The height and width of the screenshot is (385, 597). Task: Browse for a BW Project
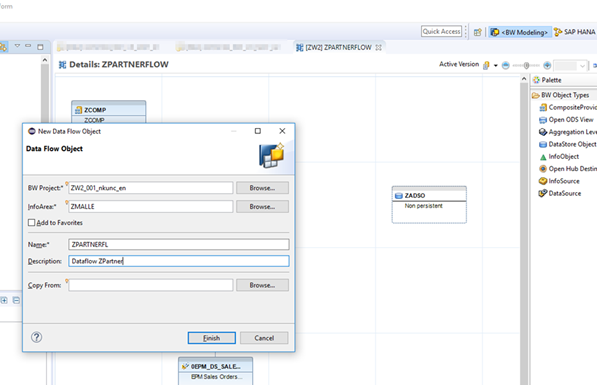click(262, 188)
